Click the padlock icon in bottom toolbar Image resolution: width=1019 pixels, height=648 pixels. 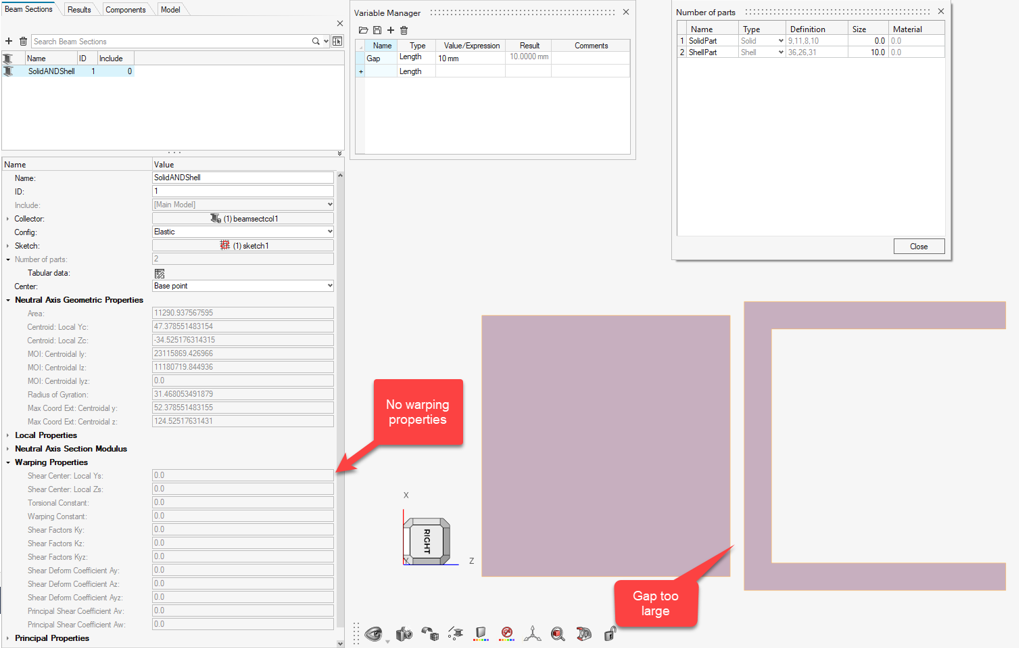click(x=609, y=634)
